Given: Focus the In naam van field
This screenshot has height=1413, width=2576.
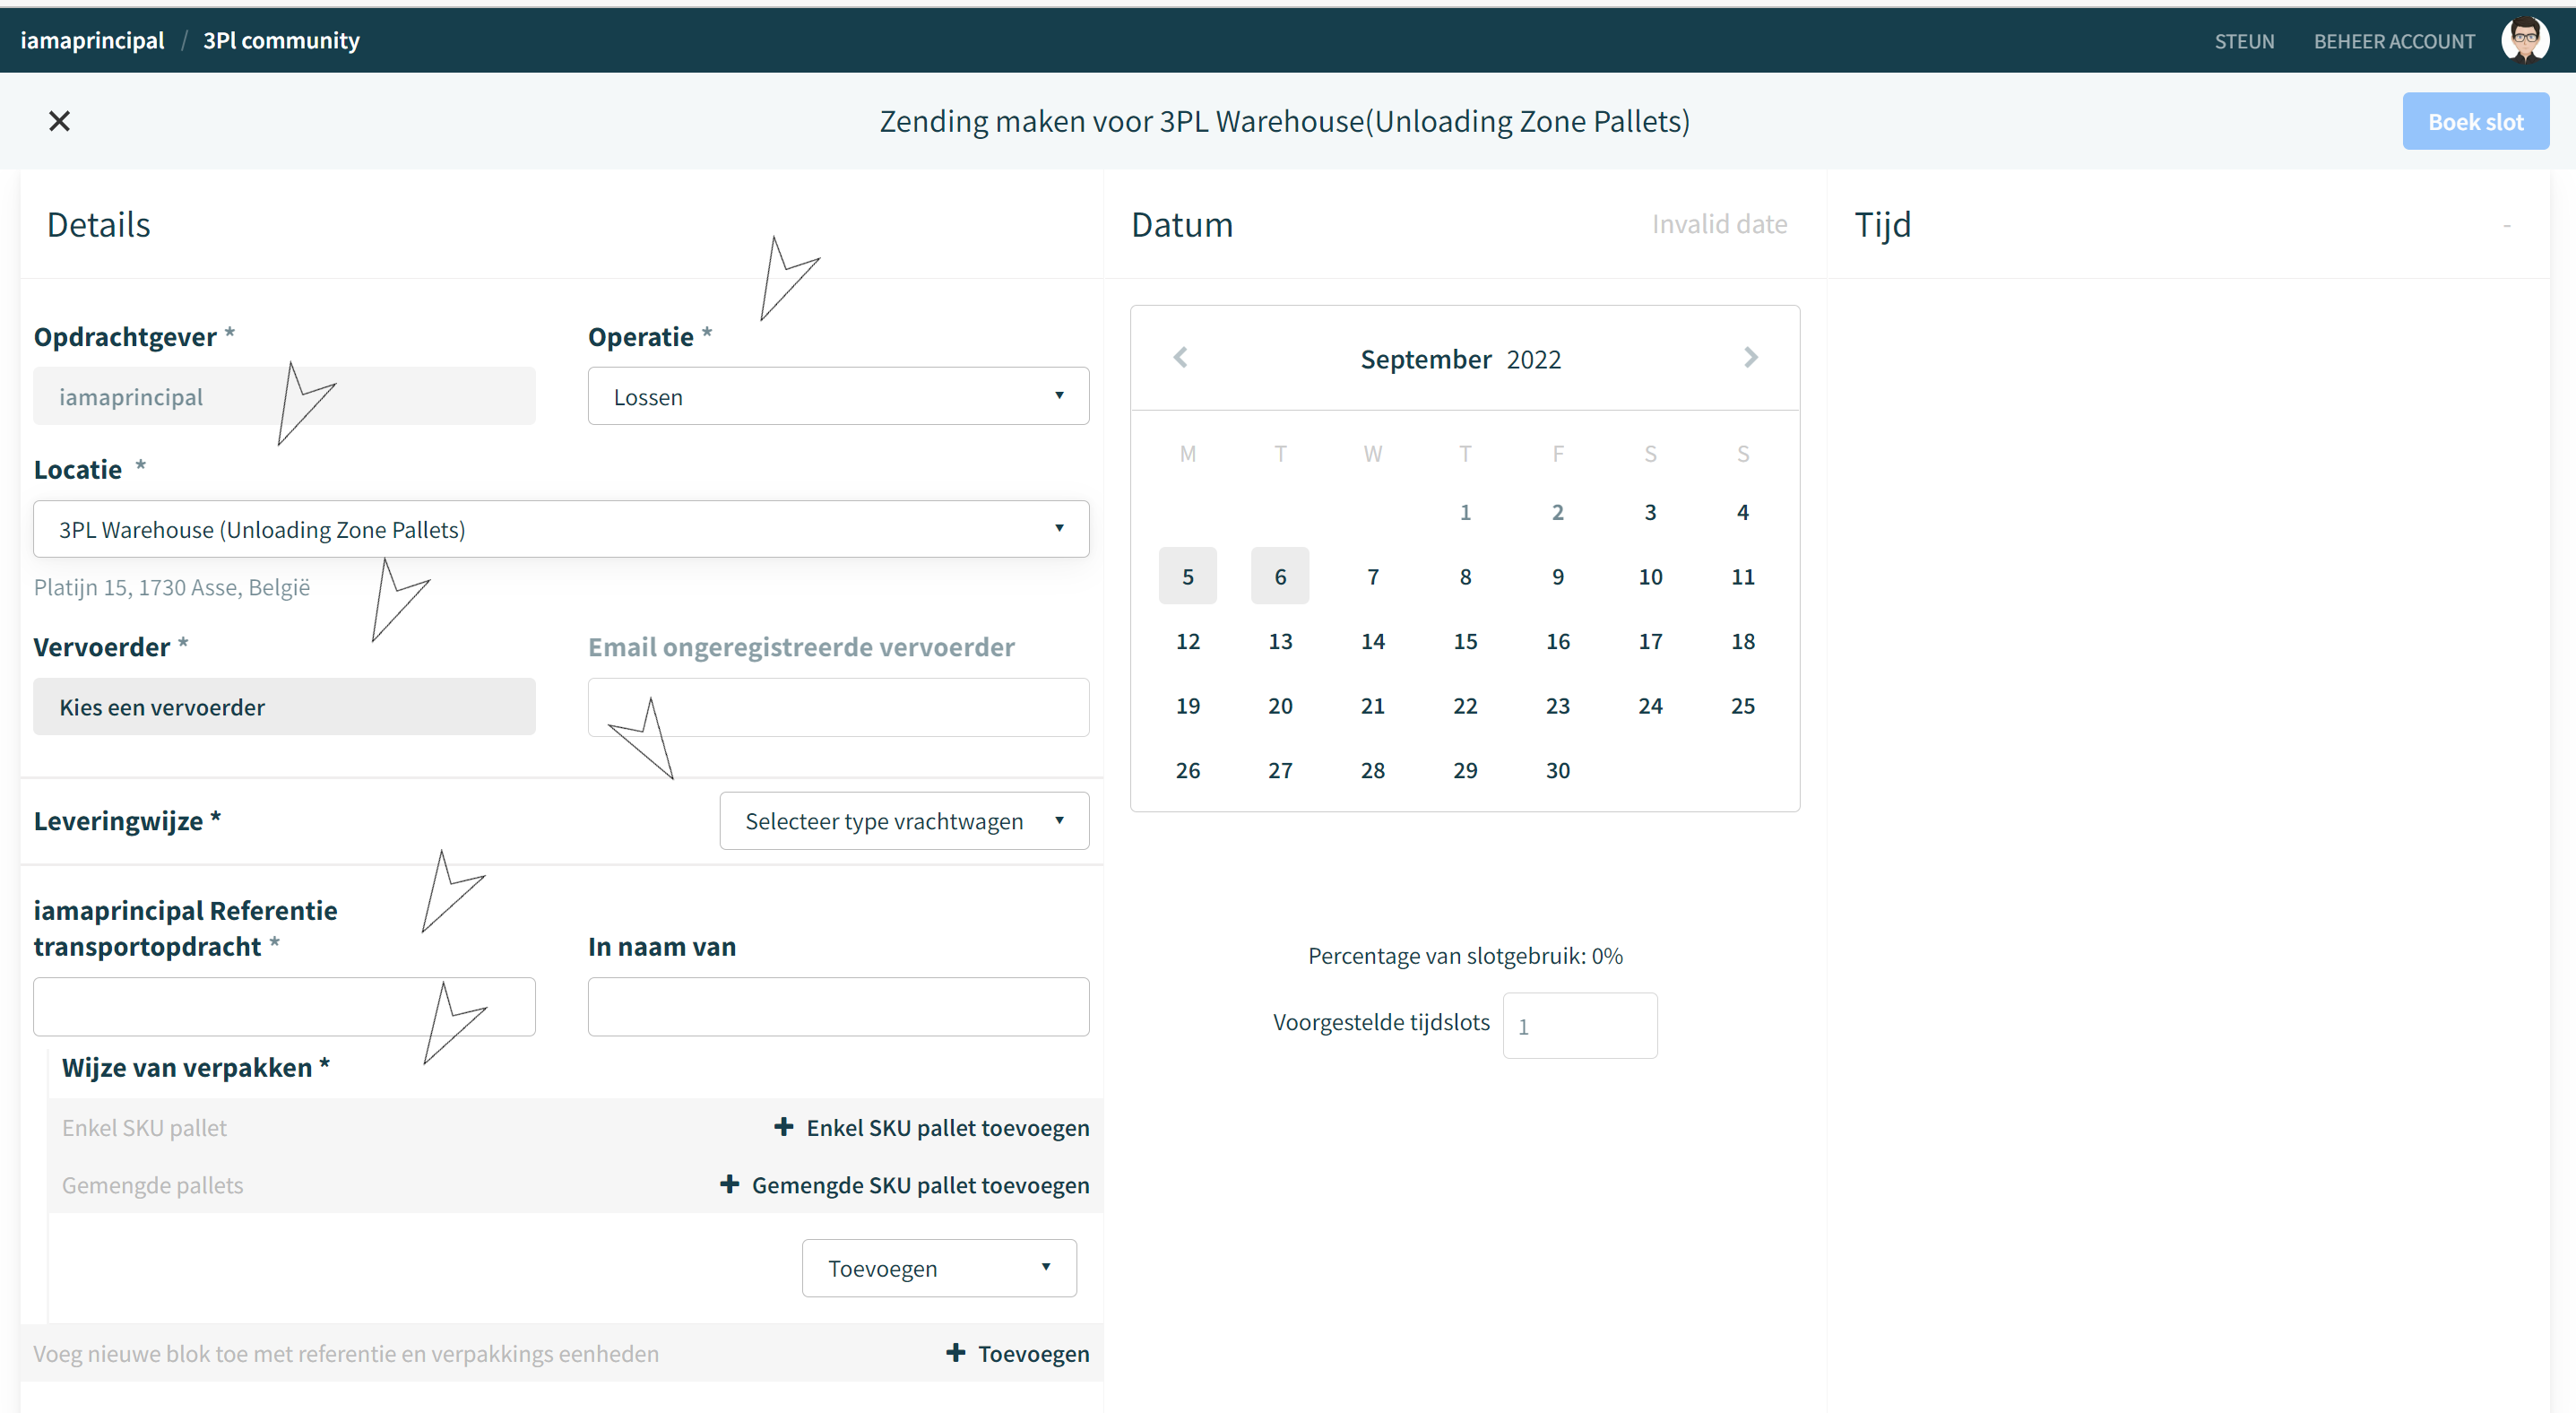Looking at the screenshot, I should point(838,1006).
